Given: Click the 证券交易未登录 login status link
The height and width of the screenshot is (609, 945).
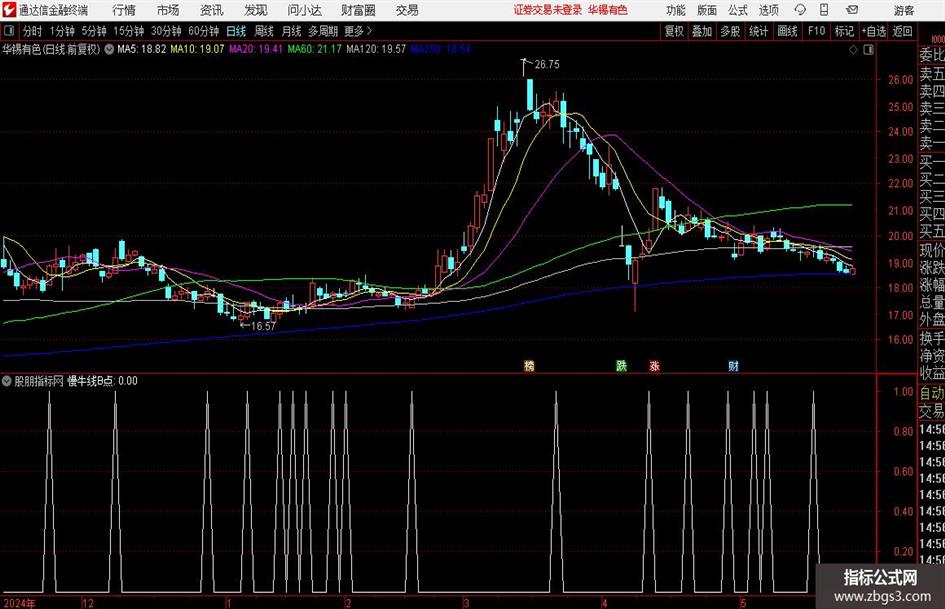Looking at the screenshot, I should click(548, 10).
